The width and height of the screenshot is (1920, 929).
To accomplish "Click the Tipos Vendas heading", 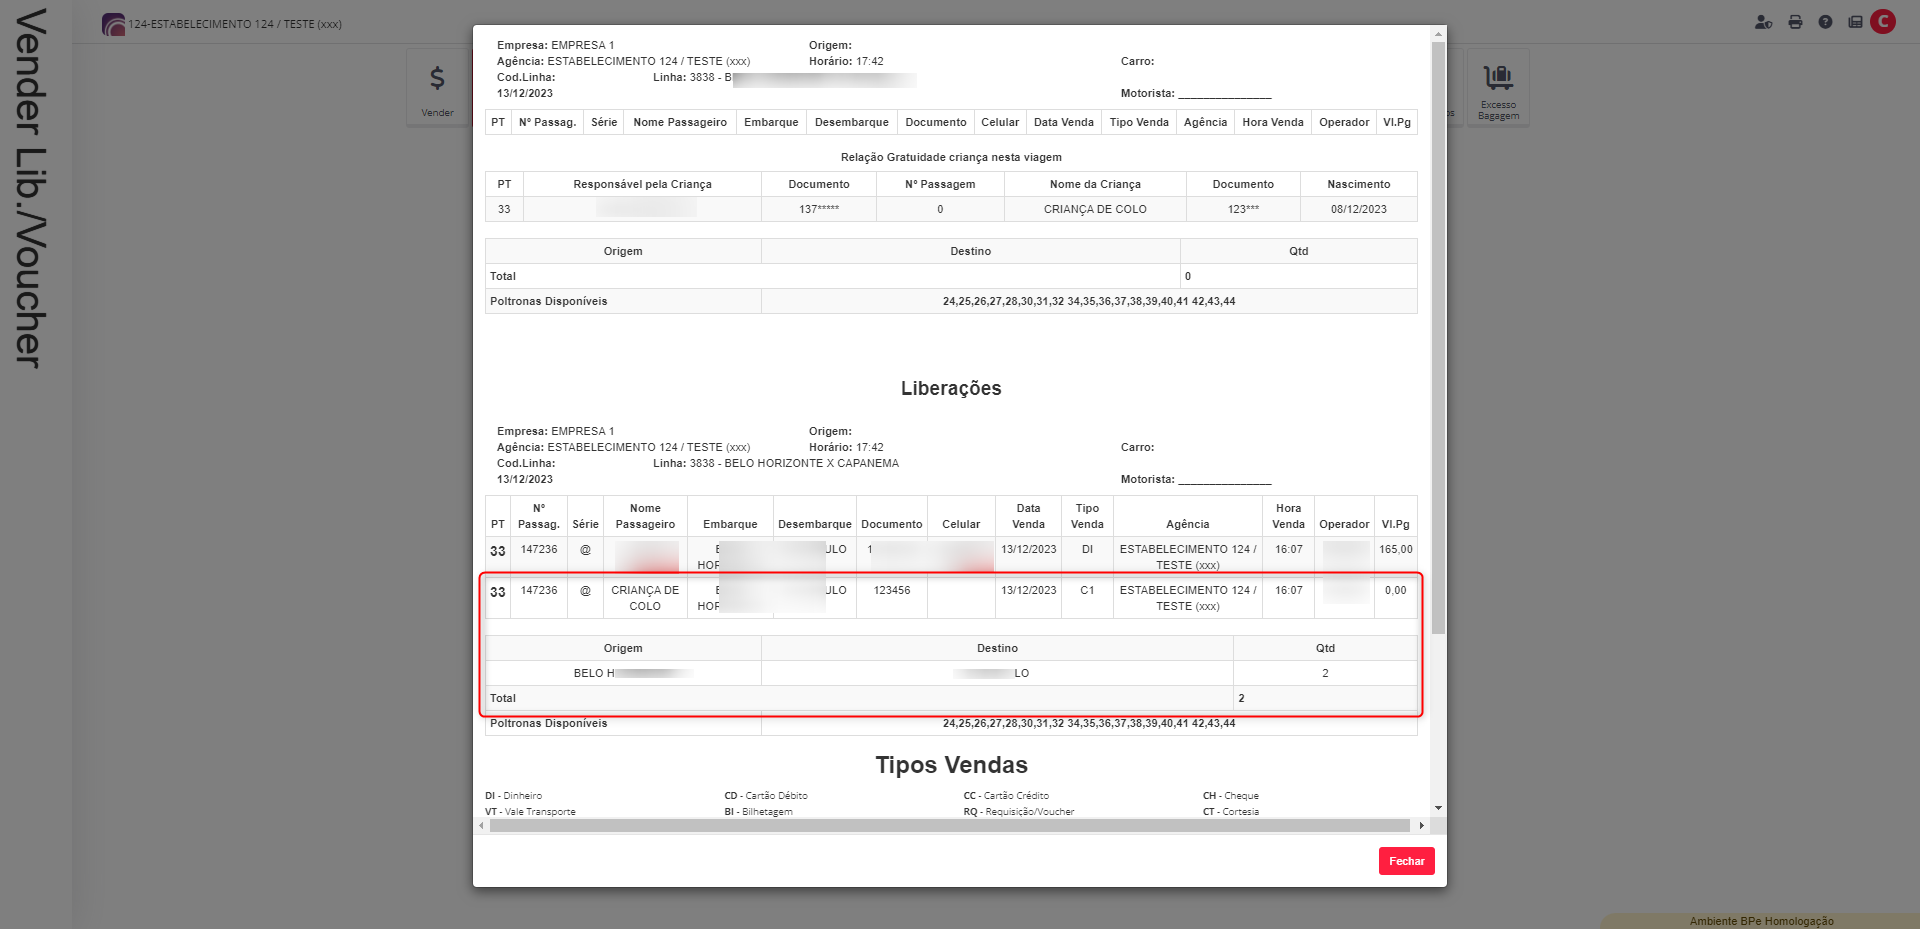I will 951,765.
